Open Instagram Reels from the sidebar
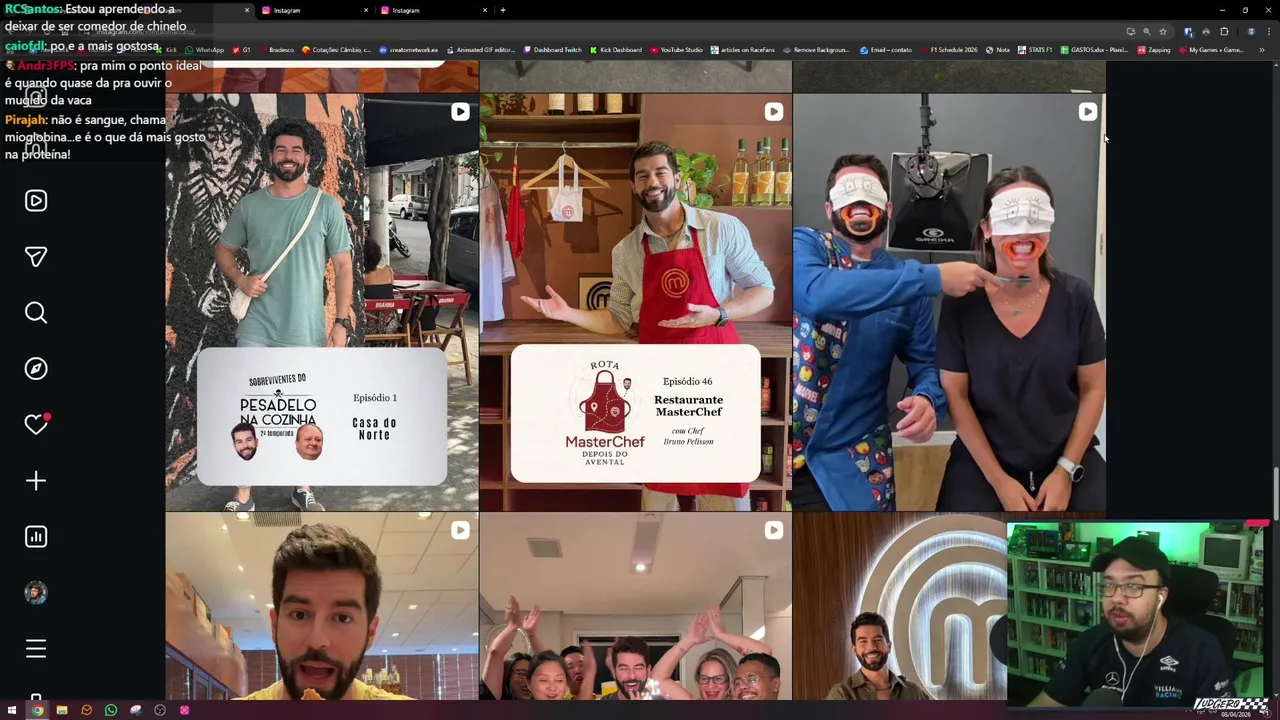The width and height of the screenshot is (1280, 720). [x=36, y=201]
